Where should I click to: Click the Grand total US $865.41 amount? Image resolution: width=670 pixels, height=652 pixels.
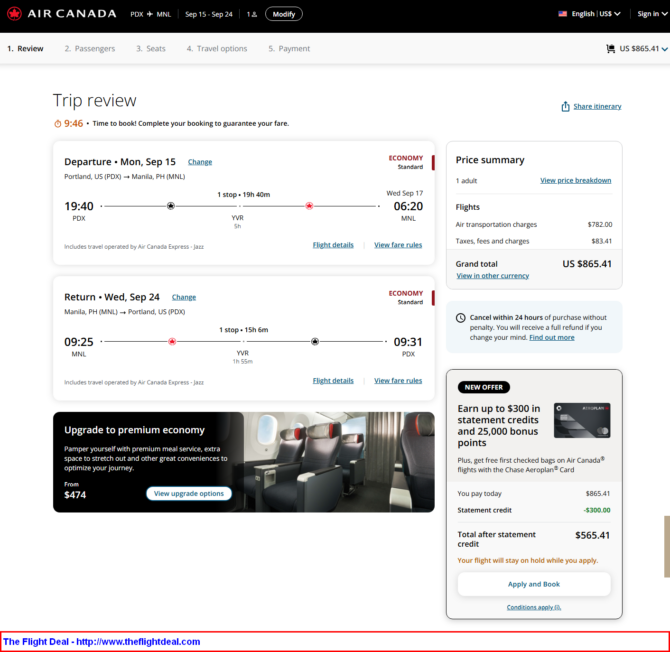click(x=587, y=264)
